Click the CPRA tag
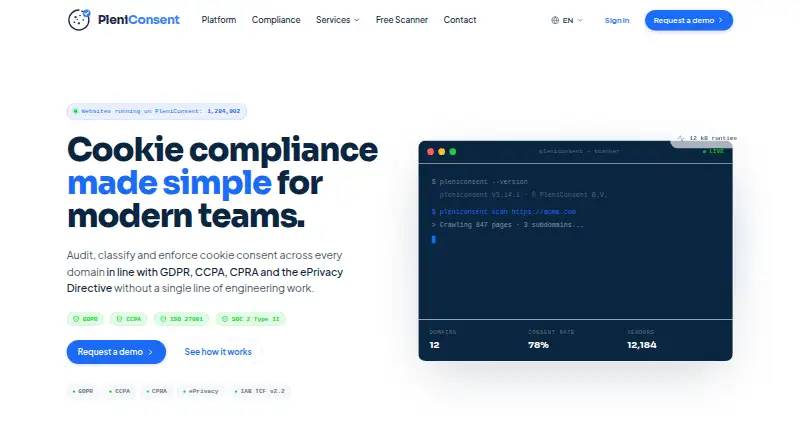800x440 pixels. 157,392
